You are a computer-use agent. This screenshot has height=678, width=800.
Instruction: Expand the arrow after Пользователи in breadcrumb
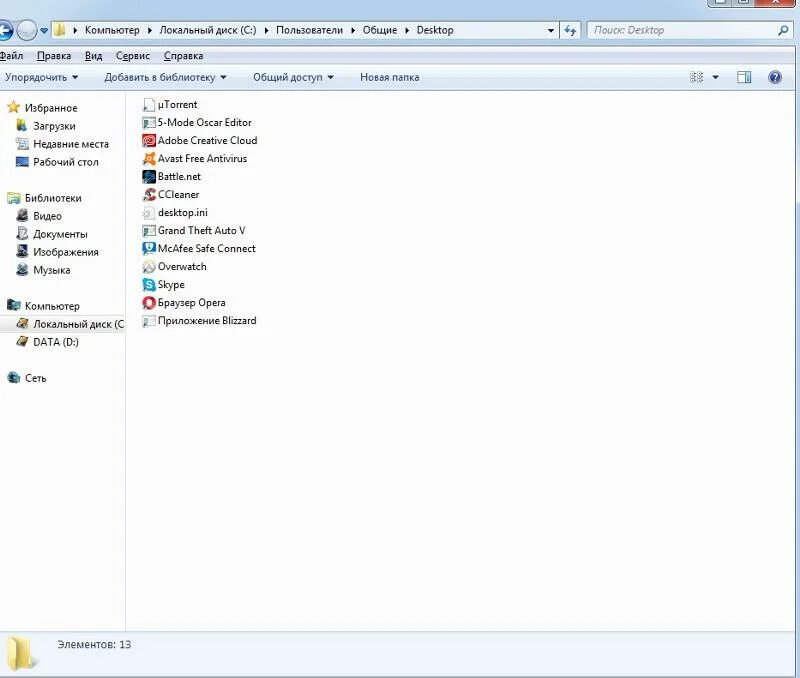353,30
